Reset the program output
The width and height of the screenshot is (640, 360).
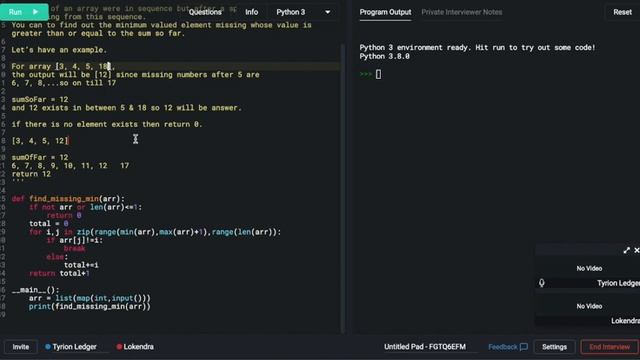pos(622,12)
